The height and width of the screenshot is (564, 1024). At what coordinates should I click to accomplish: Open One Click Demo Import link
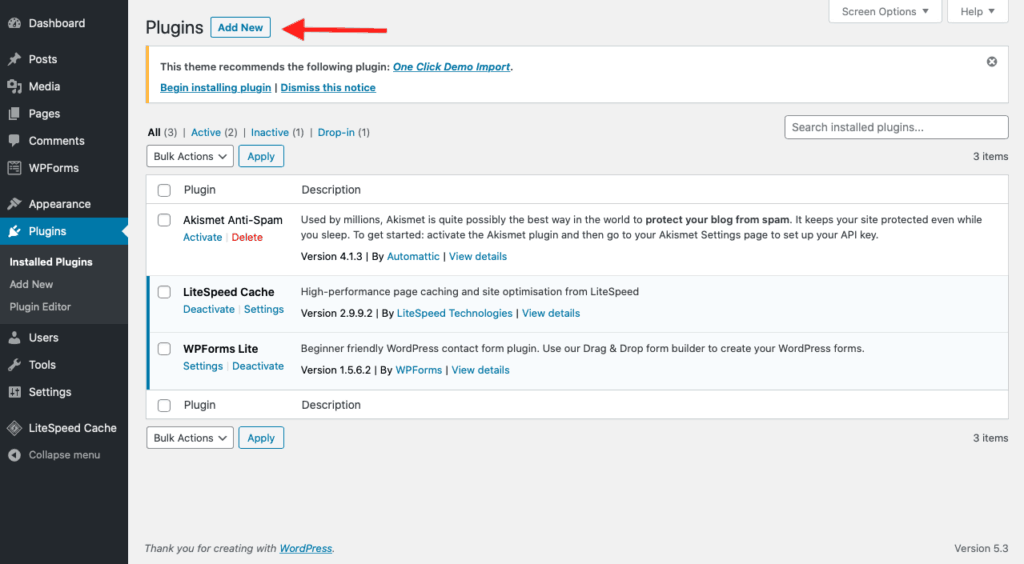451,67
